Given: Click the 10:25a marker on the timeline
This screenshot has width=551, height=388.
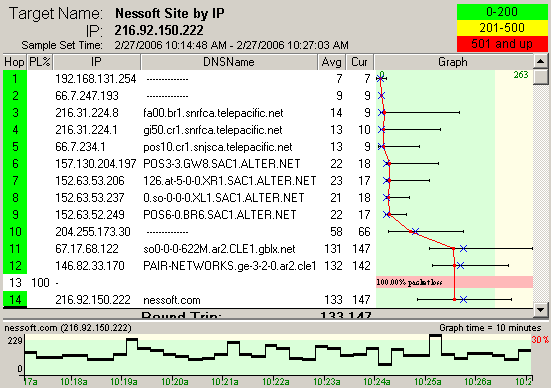Looking at the screenshot, I should [x=428, y=382].
